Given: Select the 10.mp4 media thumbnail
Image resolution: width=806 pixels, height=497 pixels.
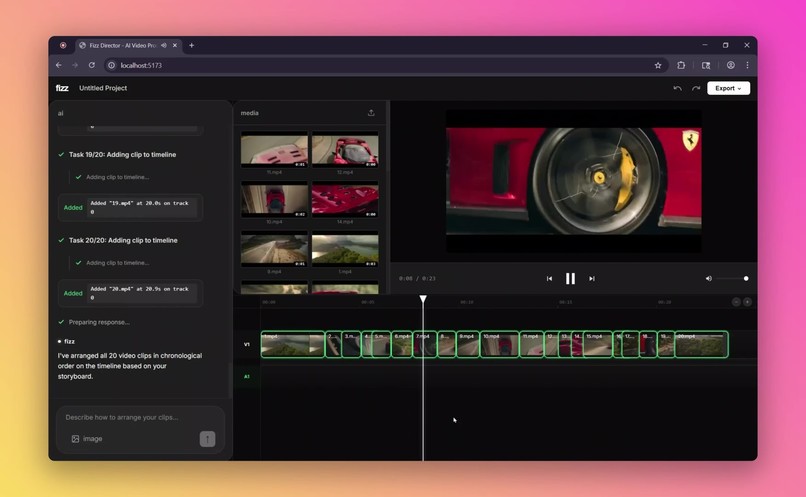Looking at the screenshot, I should (274, 199).
